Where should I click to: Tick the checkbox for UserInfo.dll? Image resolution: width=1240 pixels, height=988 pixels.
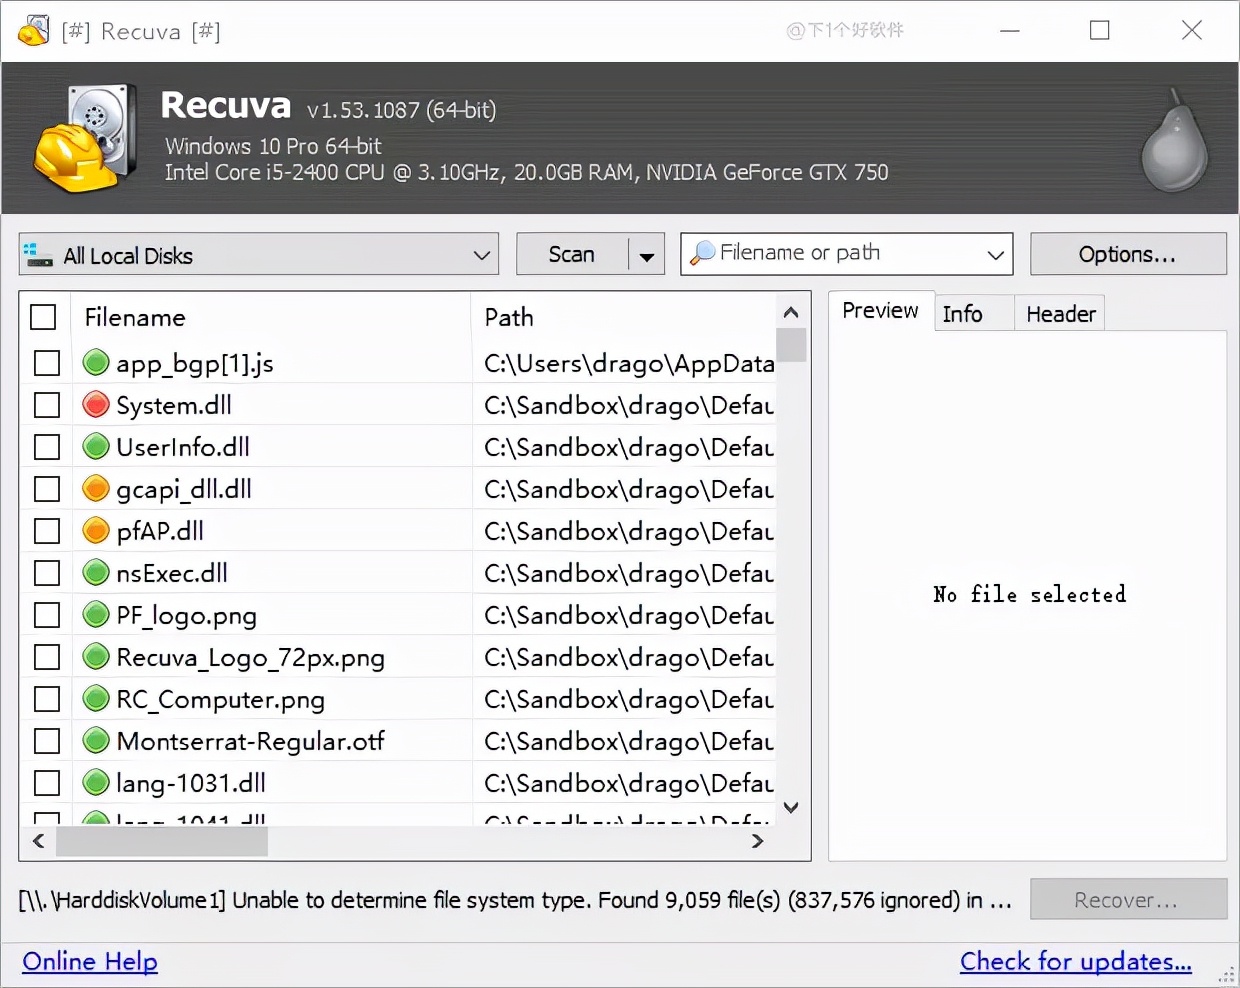(47, 447)
